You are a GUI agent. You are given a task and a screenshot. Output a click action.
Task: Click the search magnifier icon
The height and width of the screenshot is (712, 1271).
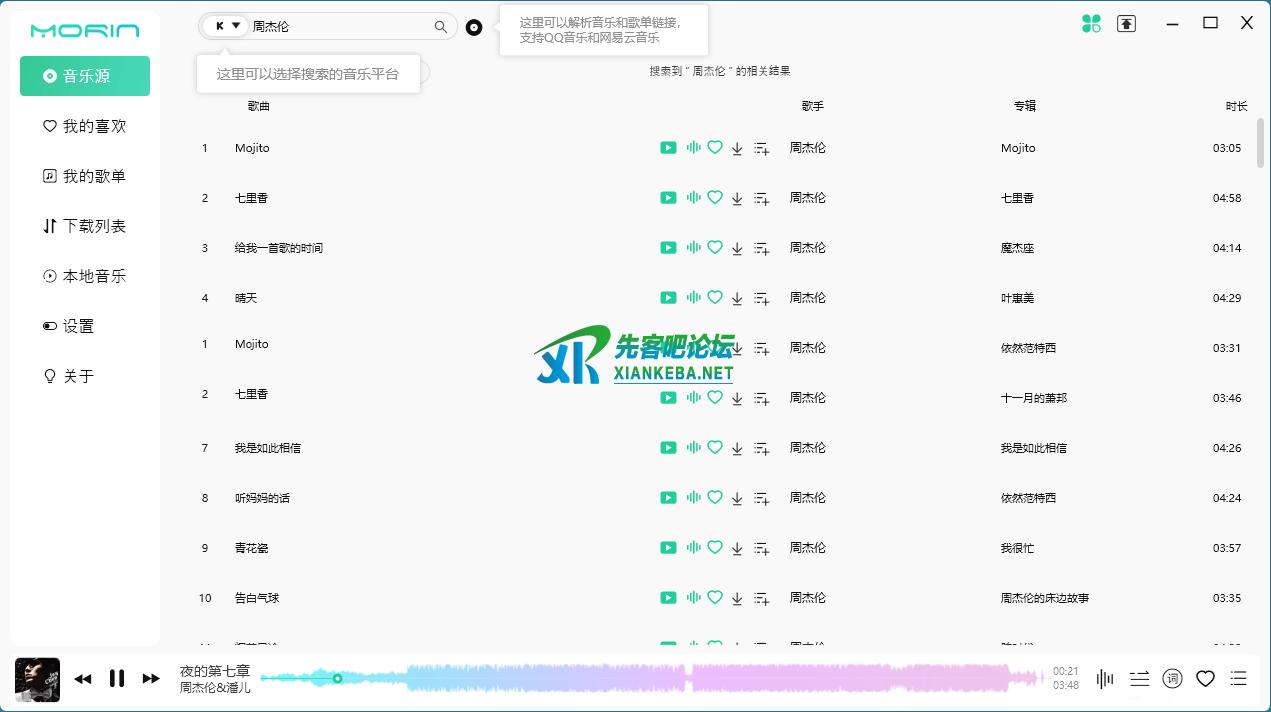click(440, 27)
